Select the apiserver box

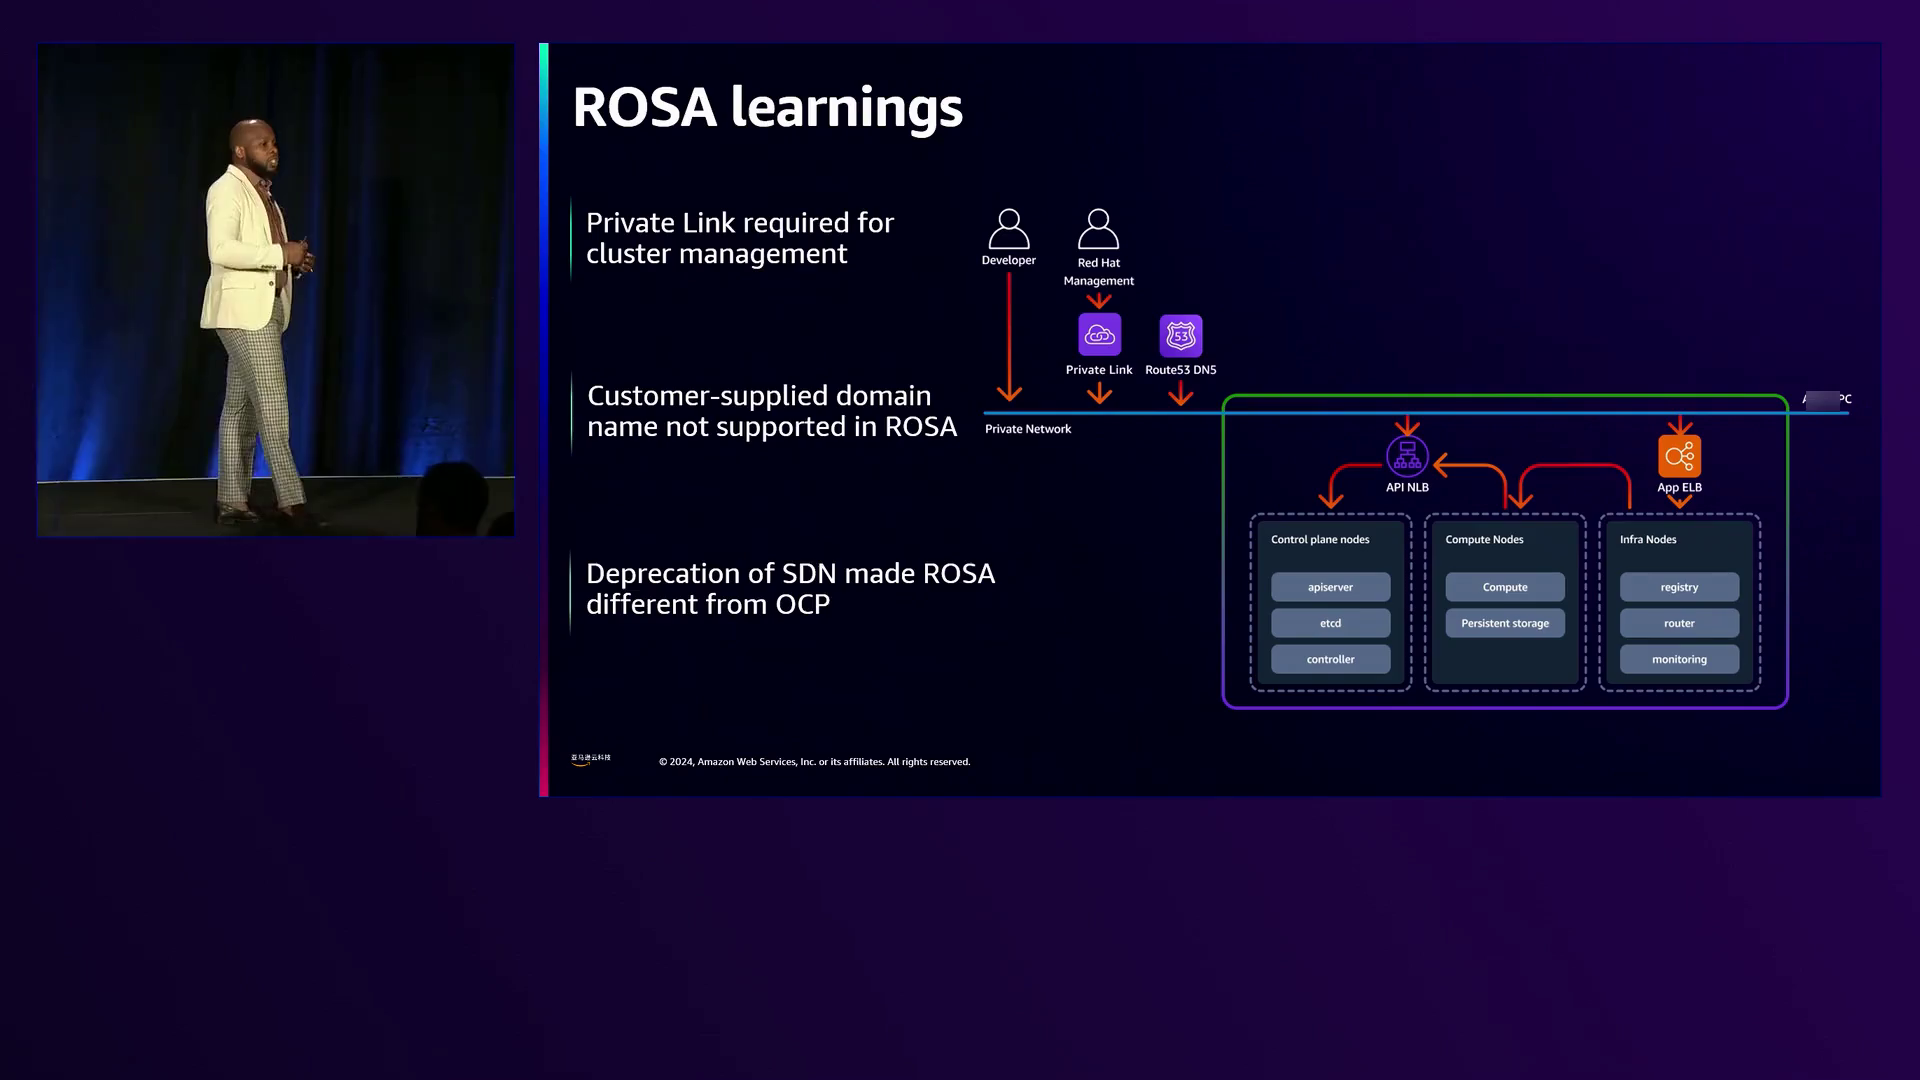tap(1330, 587)
